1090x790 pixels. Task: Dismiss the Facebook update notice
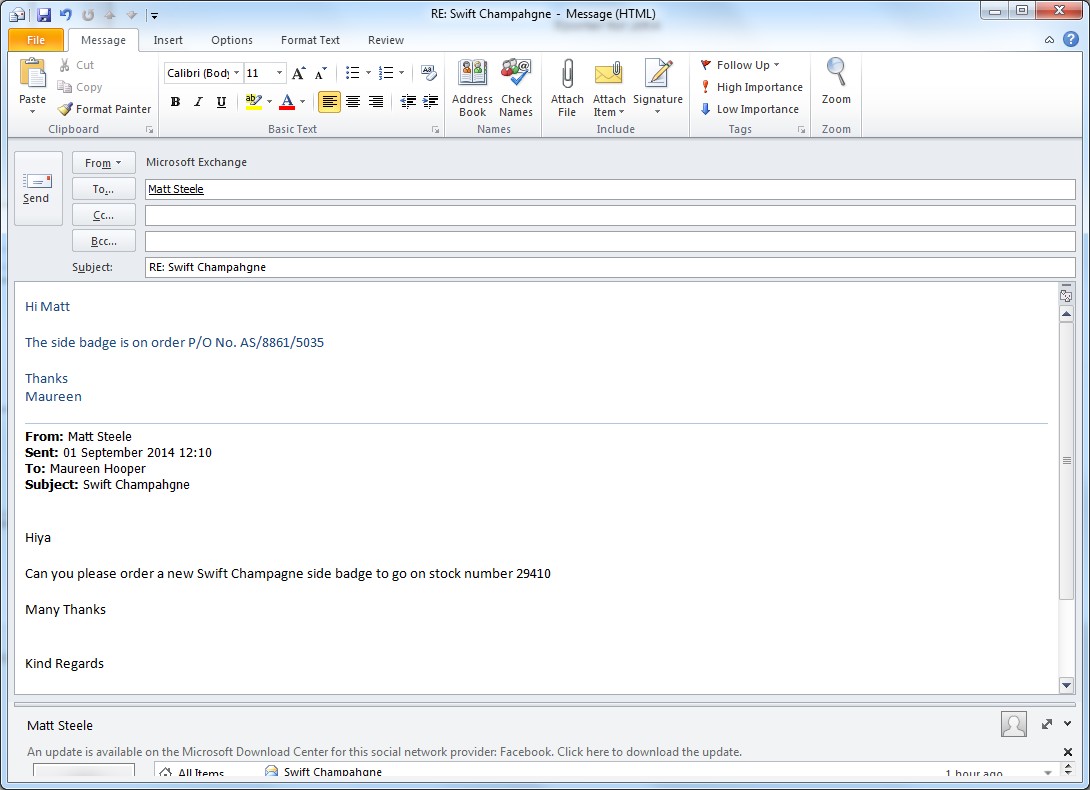click(1068, 752)
